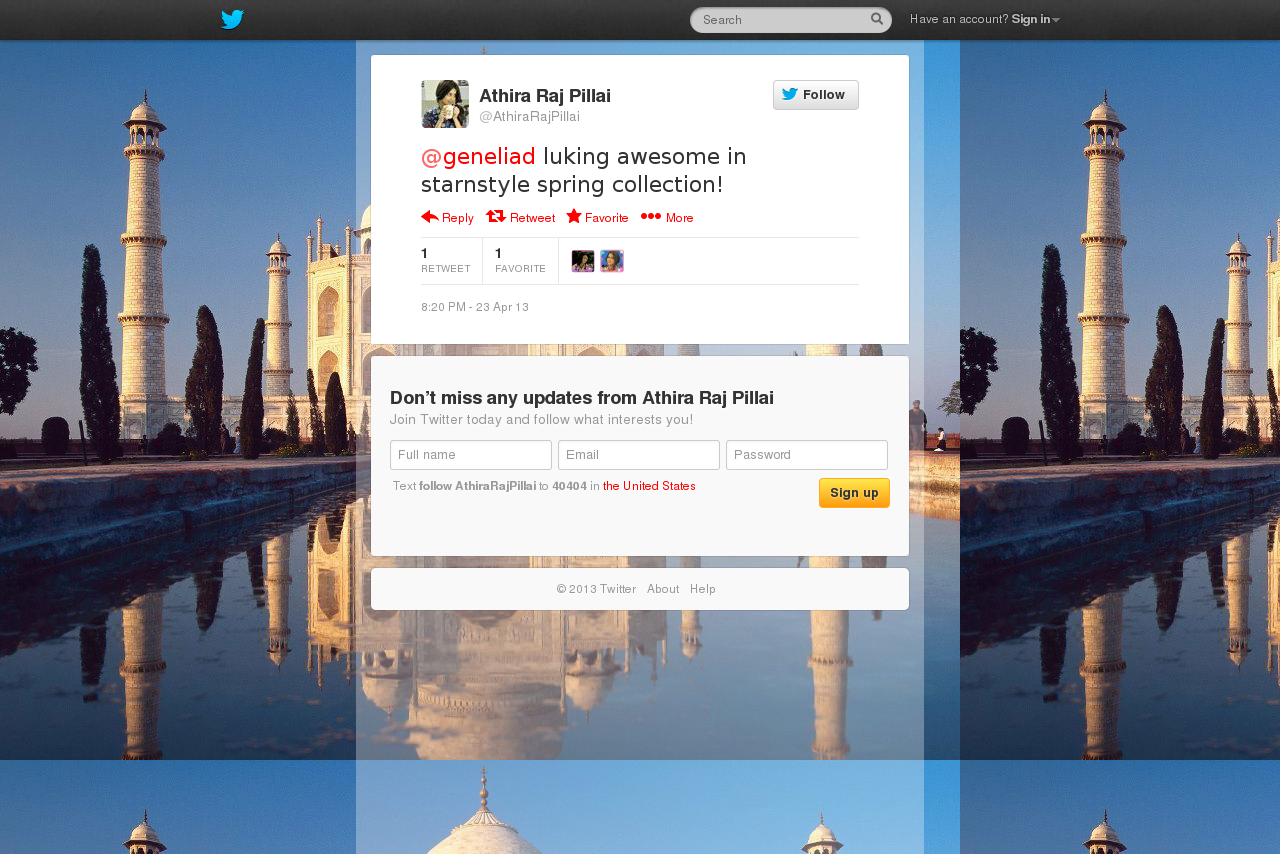The width and height of the screenshot is (1280, 854).
Task: Open the @geneliad mention link
Action: pos(478,156)
